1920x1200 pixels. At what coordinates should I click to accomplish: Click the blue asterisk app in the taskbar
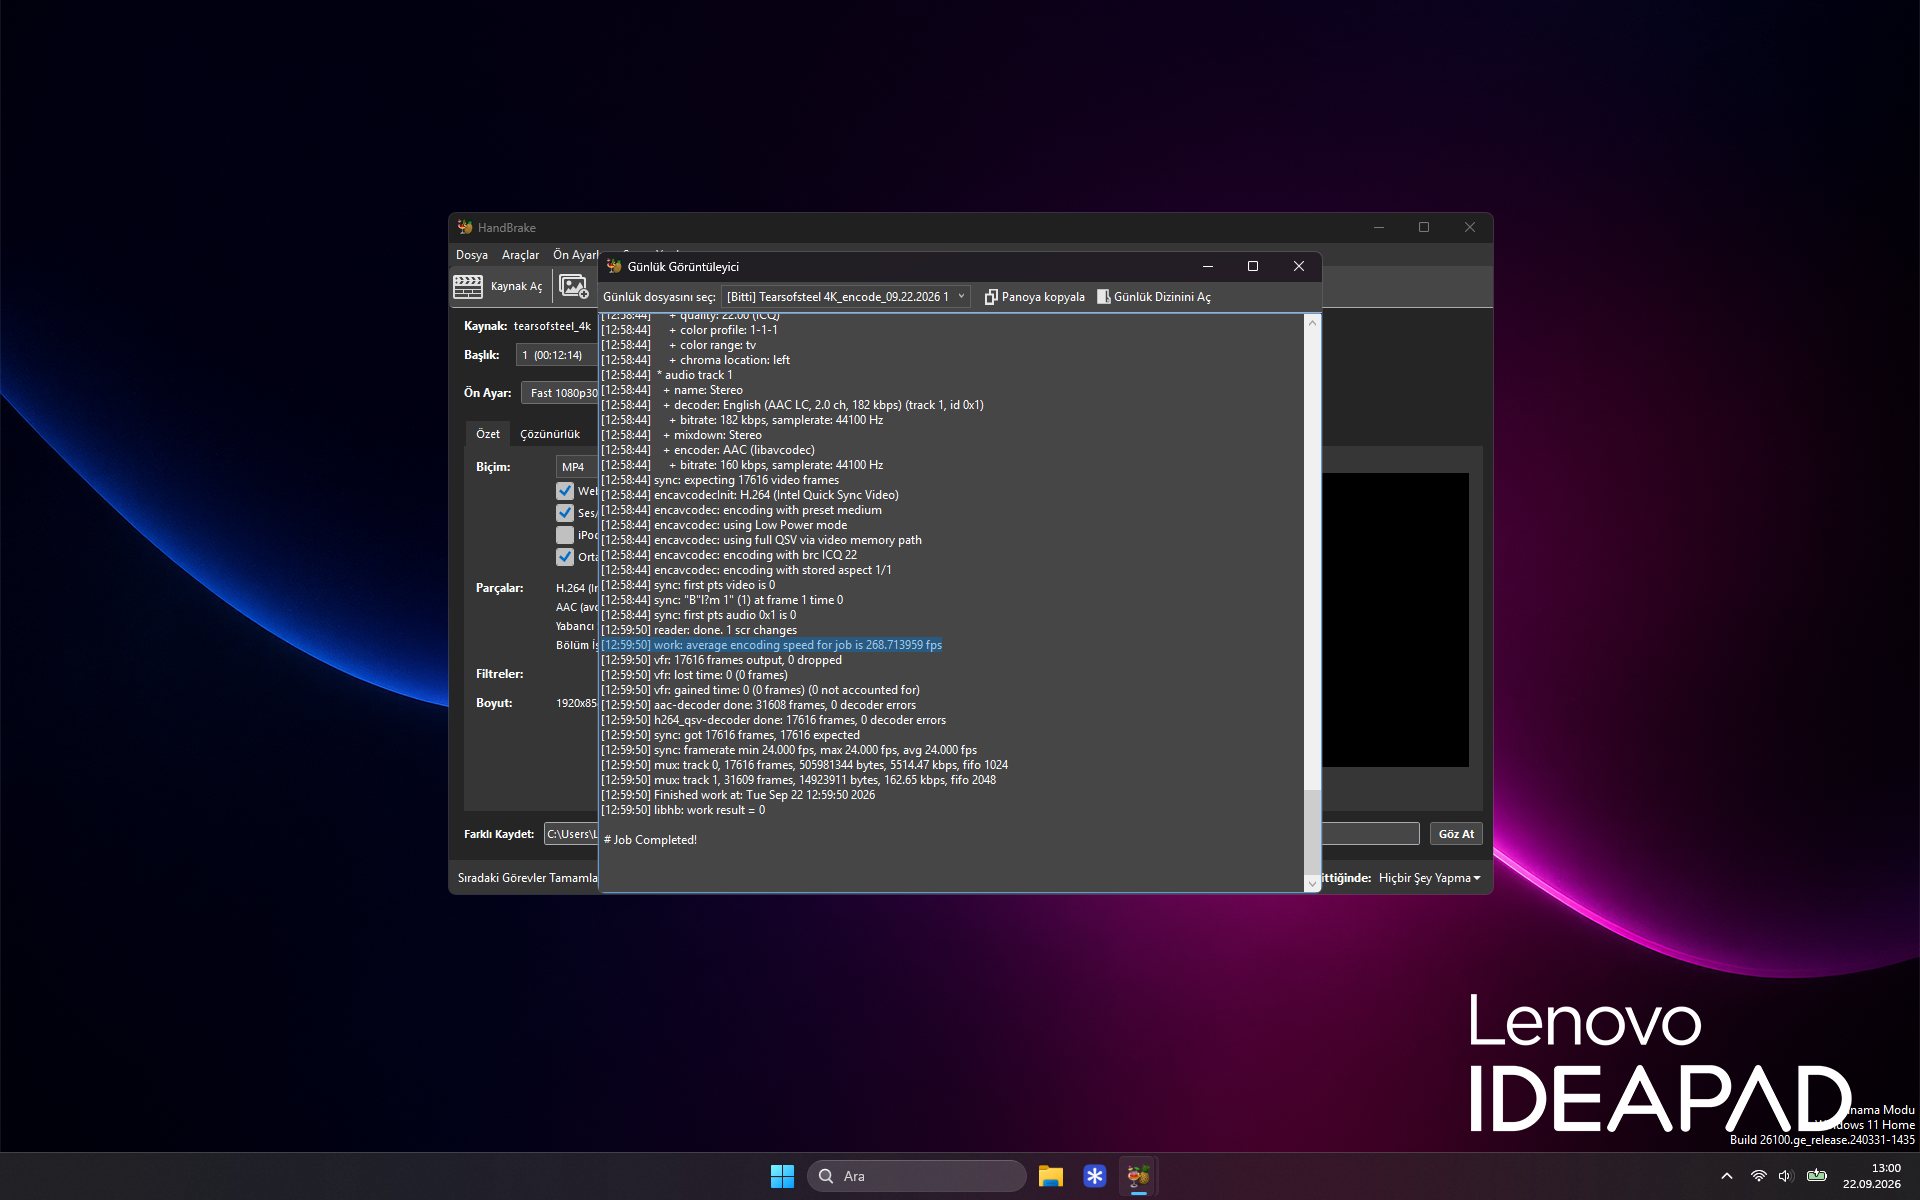[1094, 1176]
